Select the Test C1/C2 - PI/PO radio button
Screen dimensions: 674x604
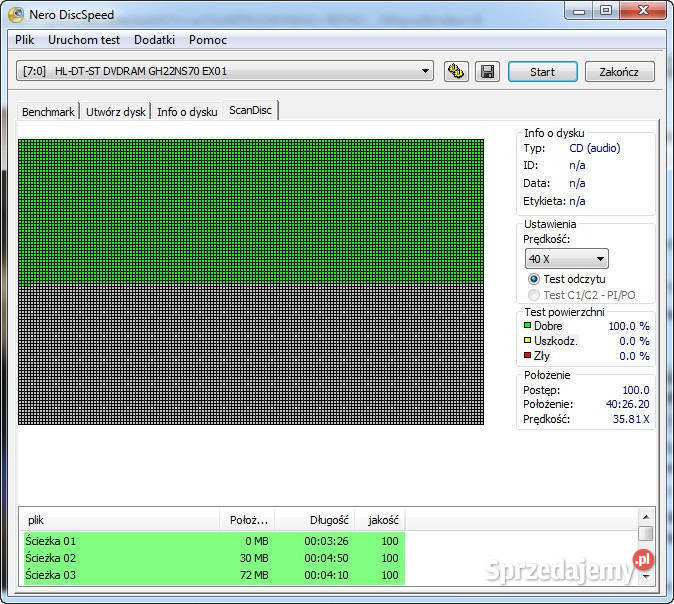(533, 295)
